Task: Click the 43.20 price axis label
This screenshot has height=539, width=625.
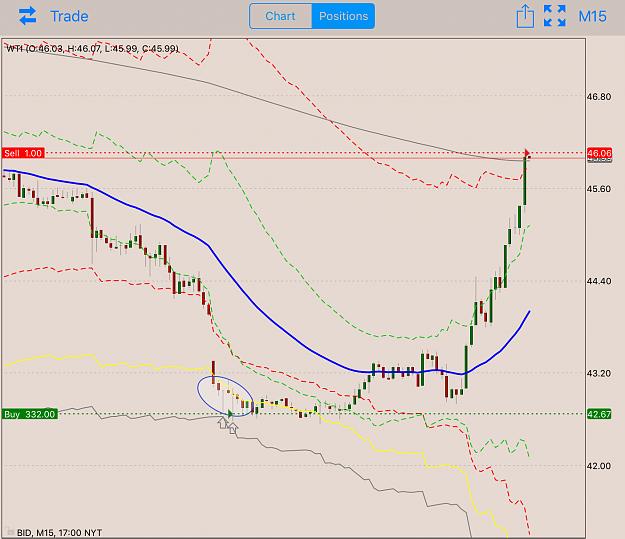Action: pos(598,374)
